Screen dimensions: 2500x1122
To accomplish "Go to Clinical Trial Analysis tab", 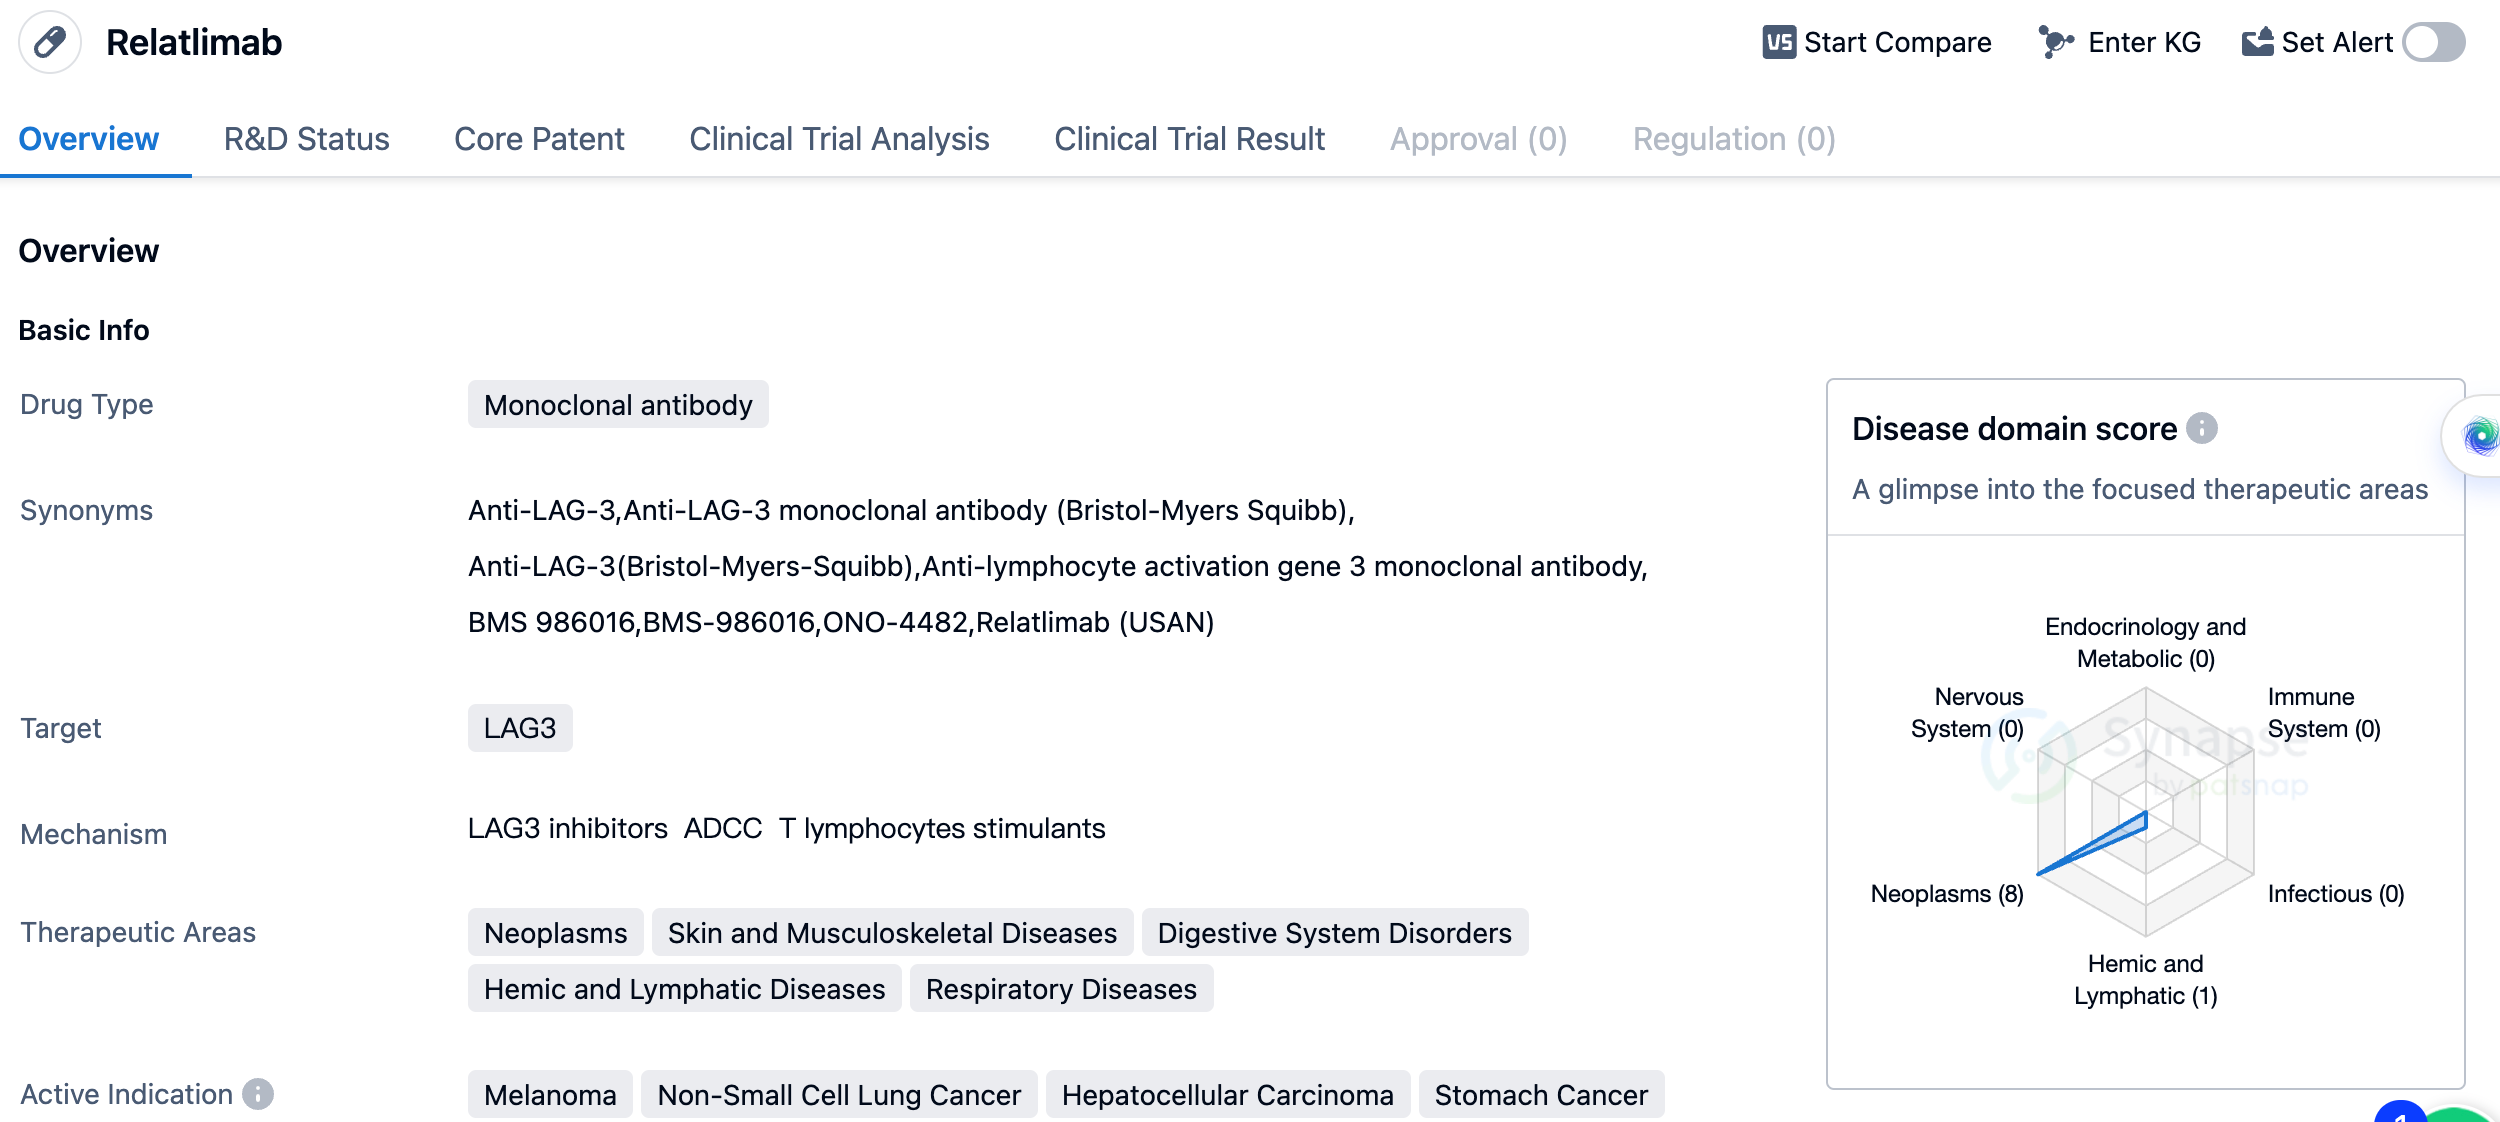I will (x=839, y=139).
